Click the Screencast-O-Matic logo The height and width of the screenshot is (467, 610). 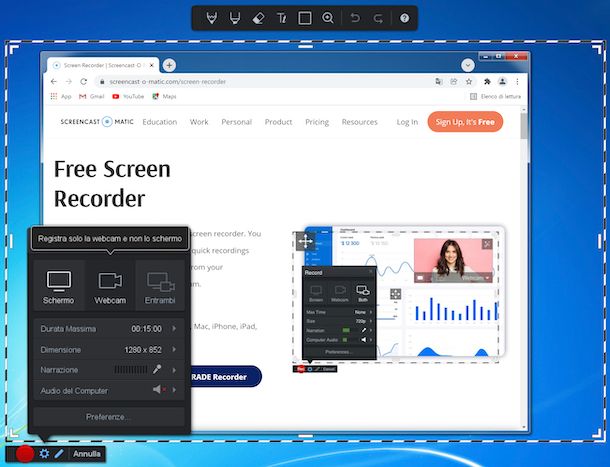(97, 122)
